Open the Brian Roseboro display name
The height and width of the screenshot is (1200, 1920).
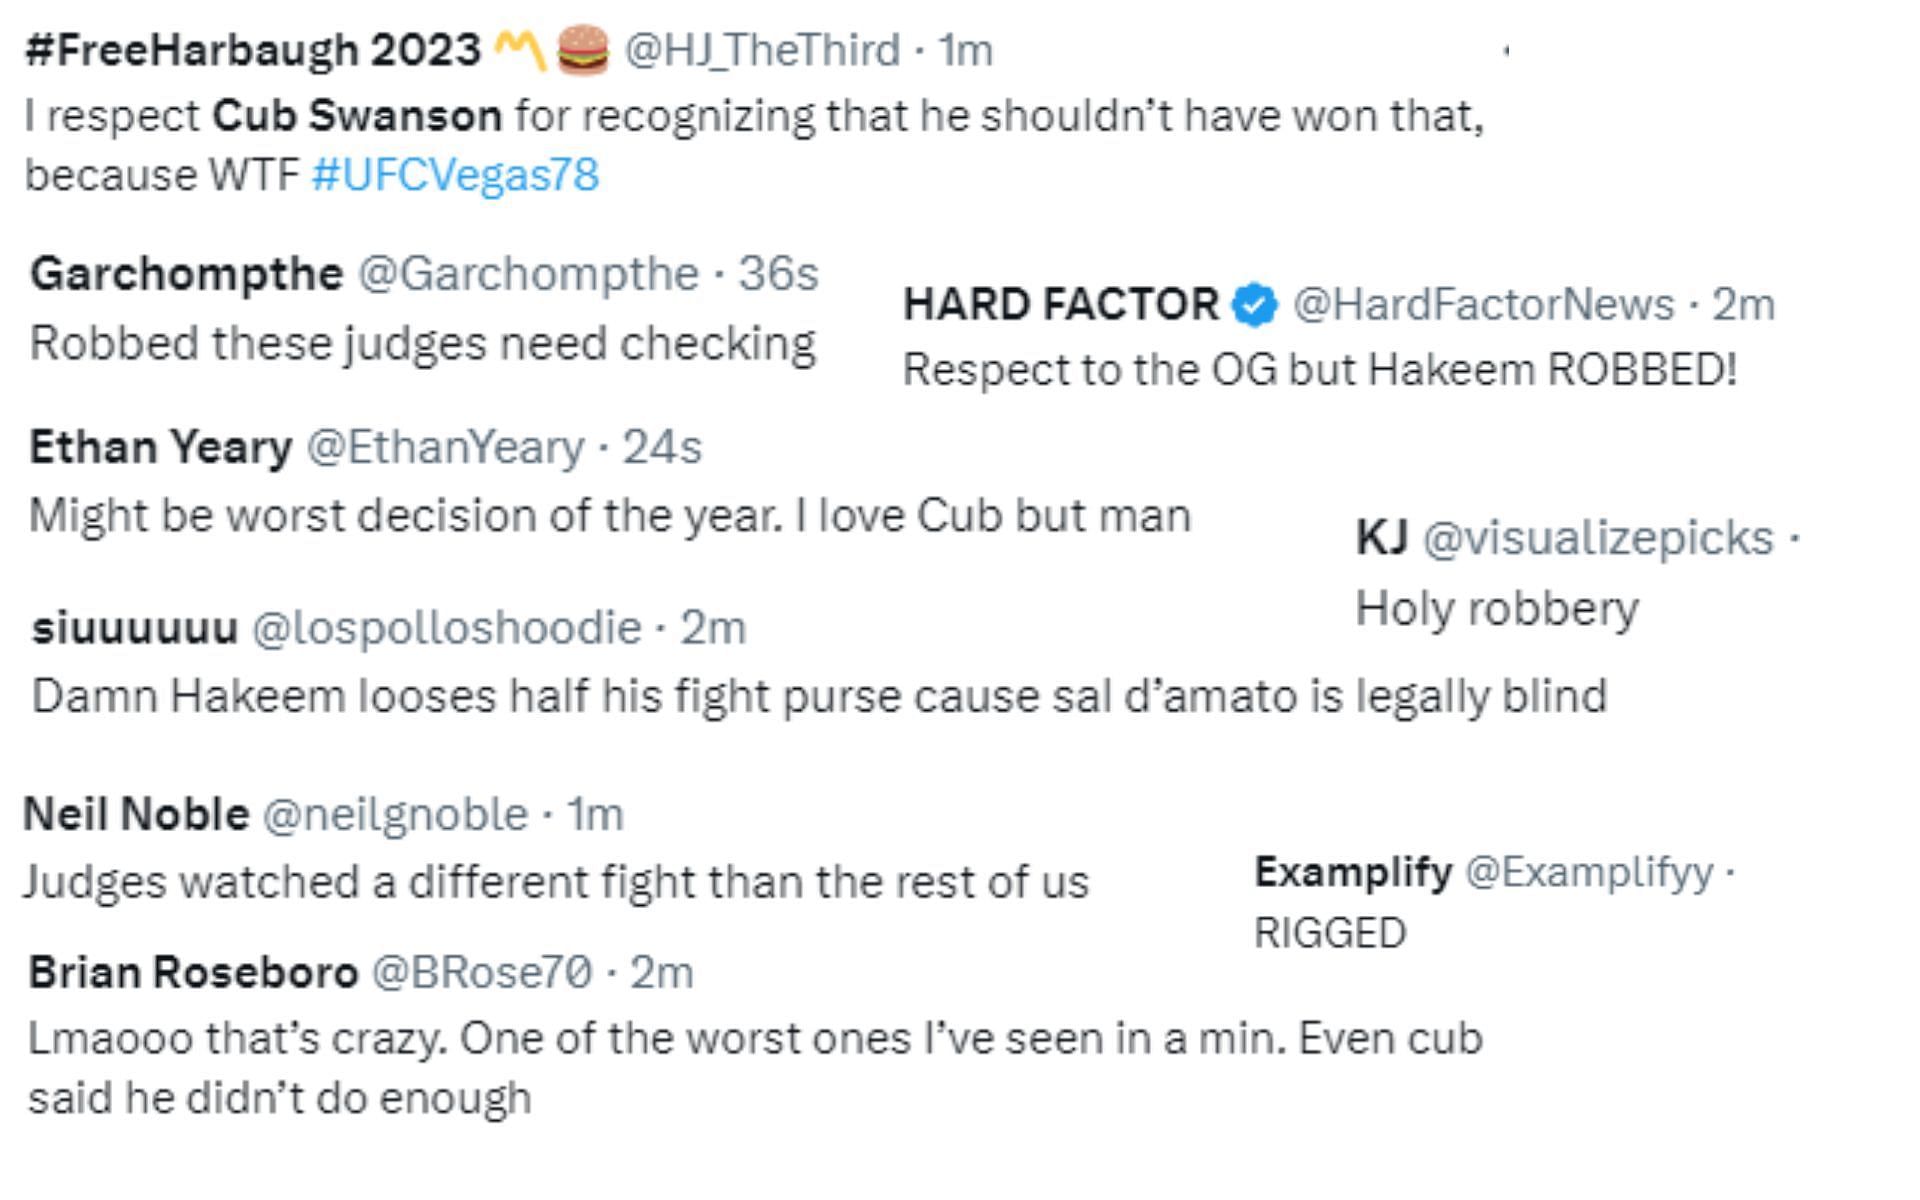click(193, 972)
